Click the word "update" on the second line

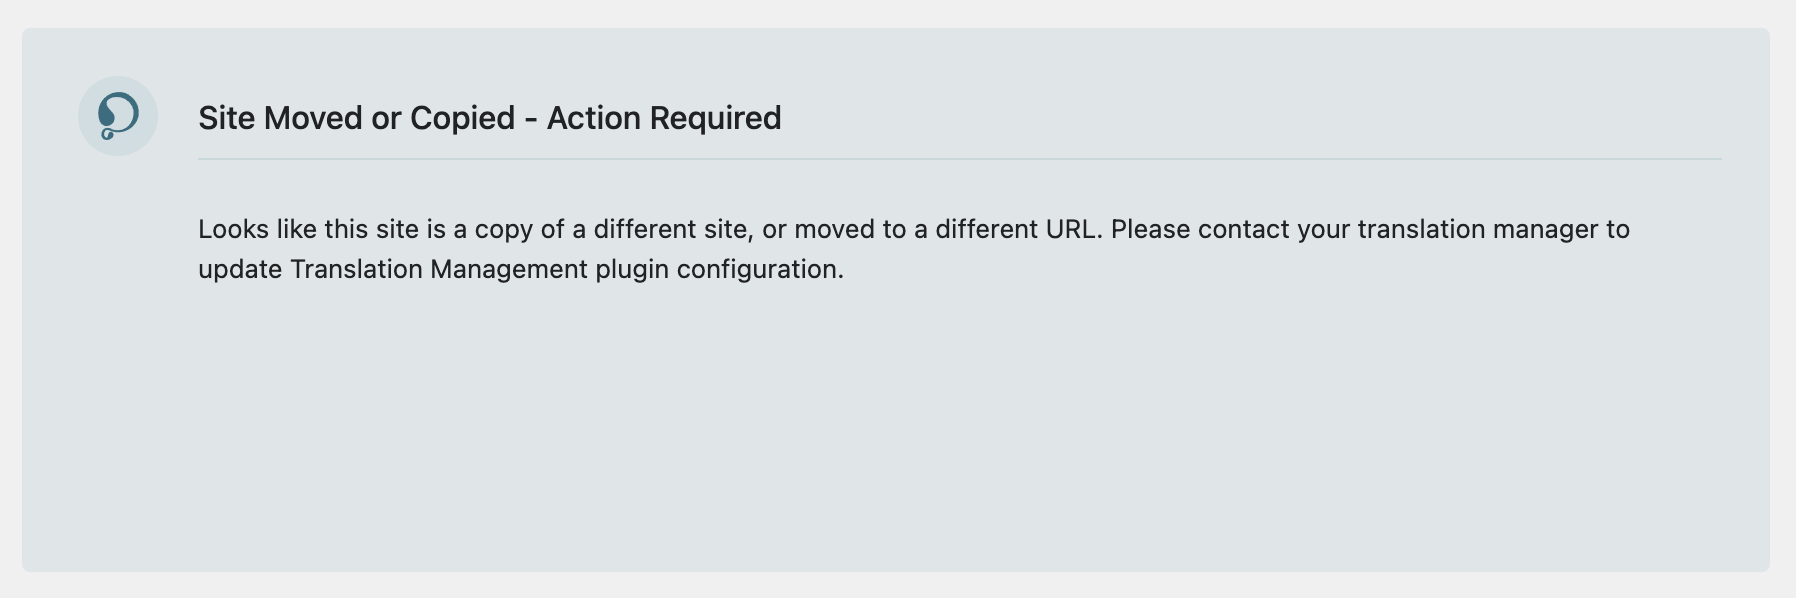tap(240, 270)
